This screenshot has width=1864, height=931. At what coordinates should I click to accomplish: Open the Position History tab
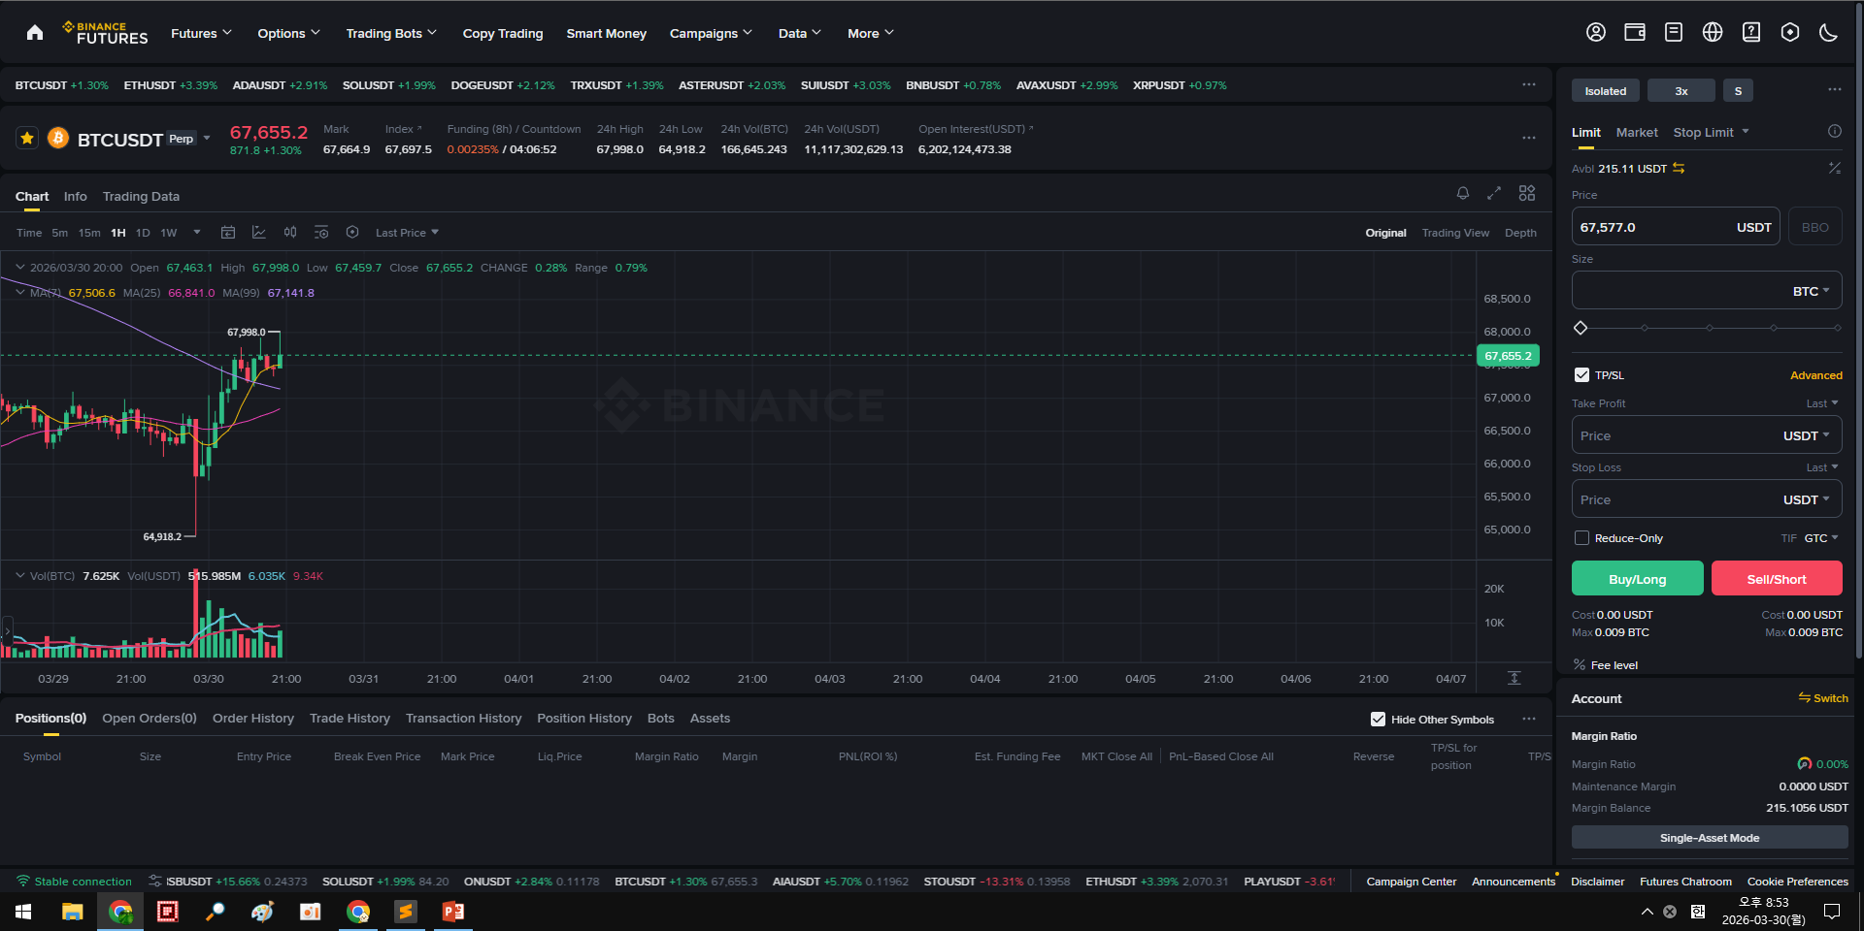pos(584,718)
